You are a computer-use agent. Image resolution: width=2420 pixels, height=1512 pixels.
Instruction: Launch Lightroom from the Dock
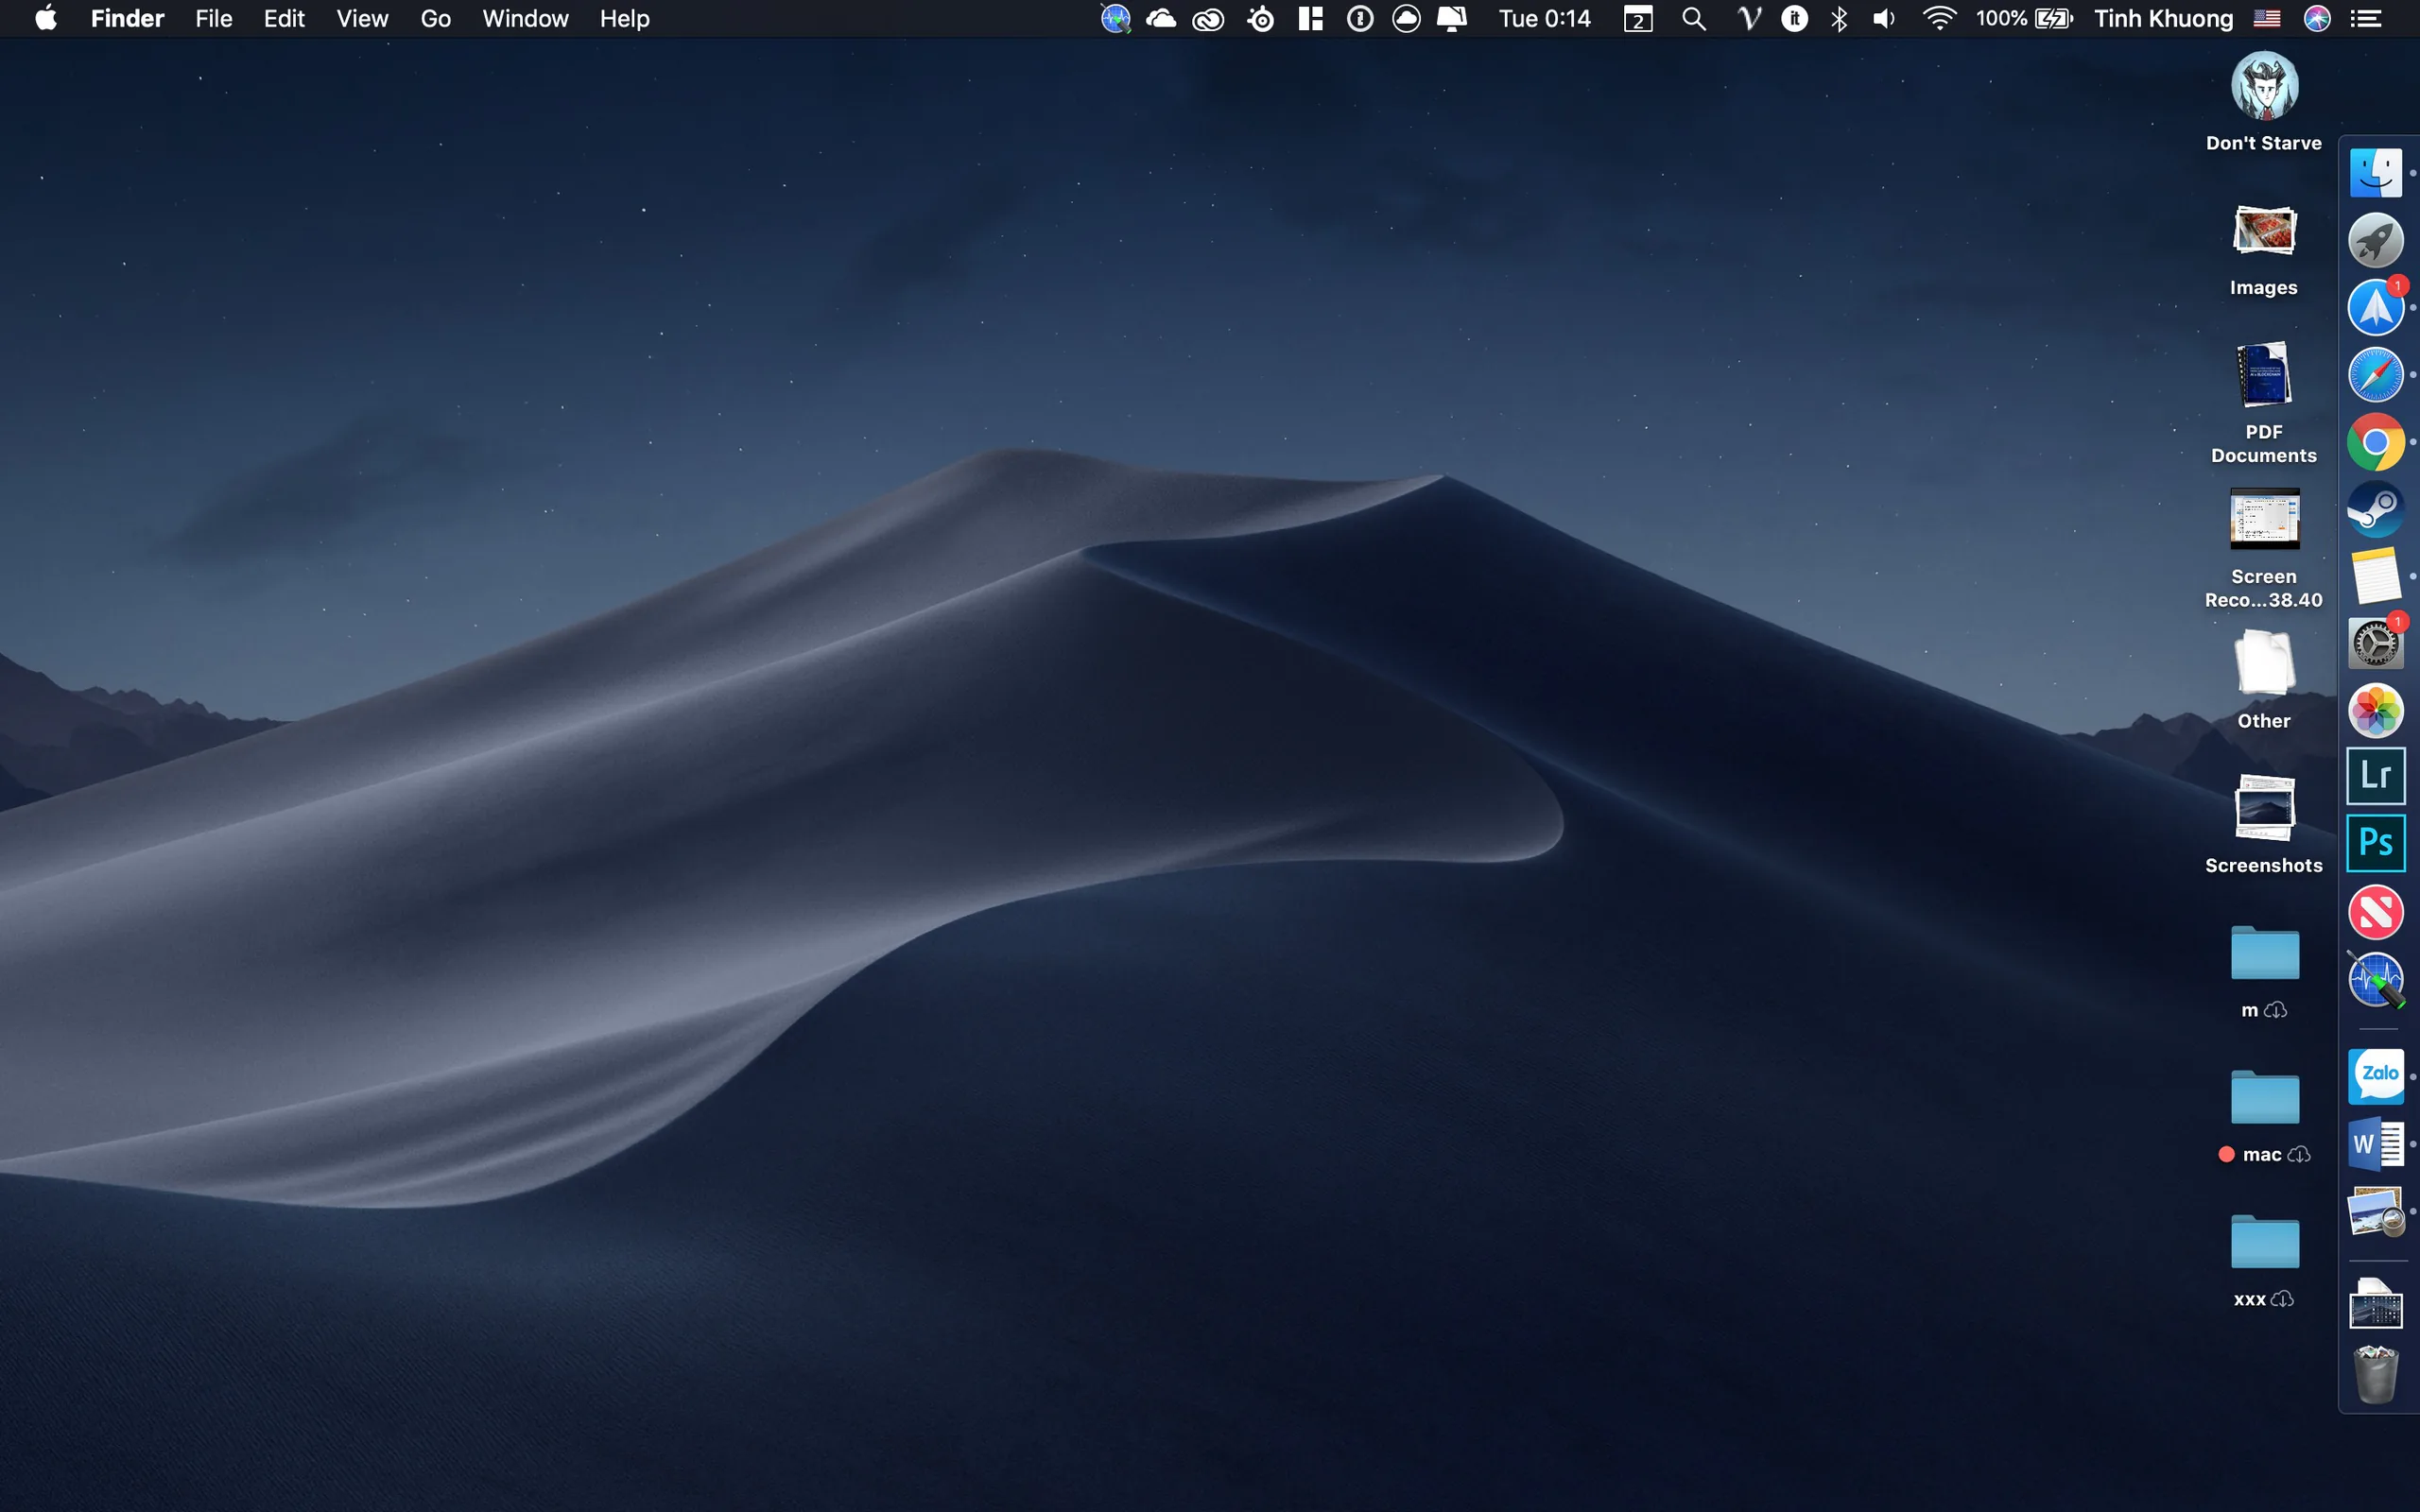tap(2375, 776)
